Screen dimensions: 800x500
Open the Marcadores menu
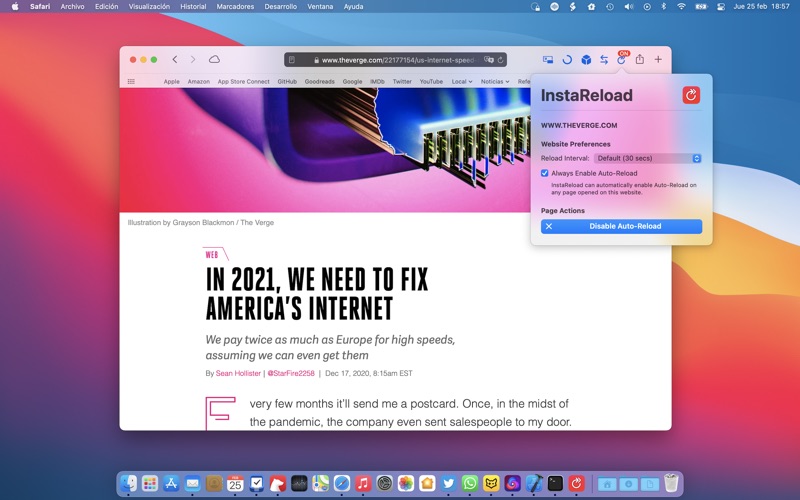tap(235, 7)
